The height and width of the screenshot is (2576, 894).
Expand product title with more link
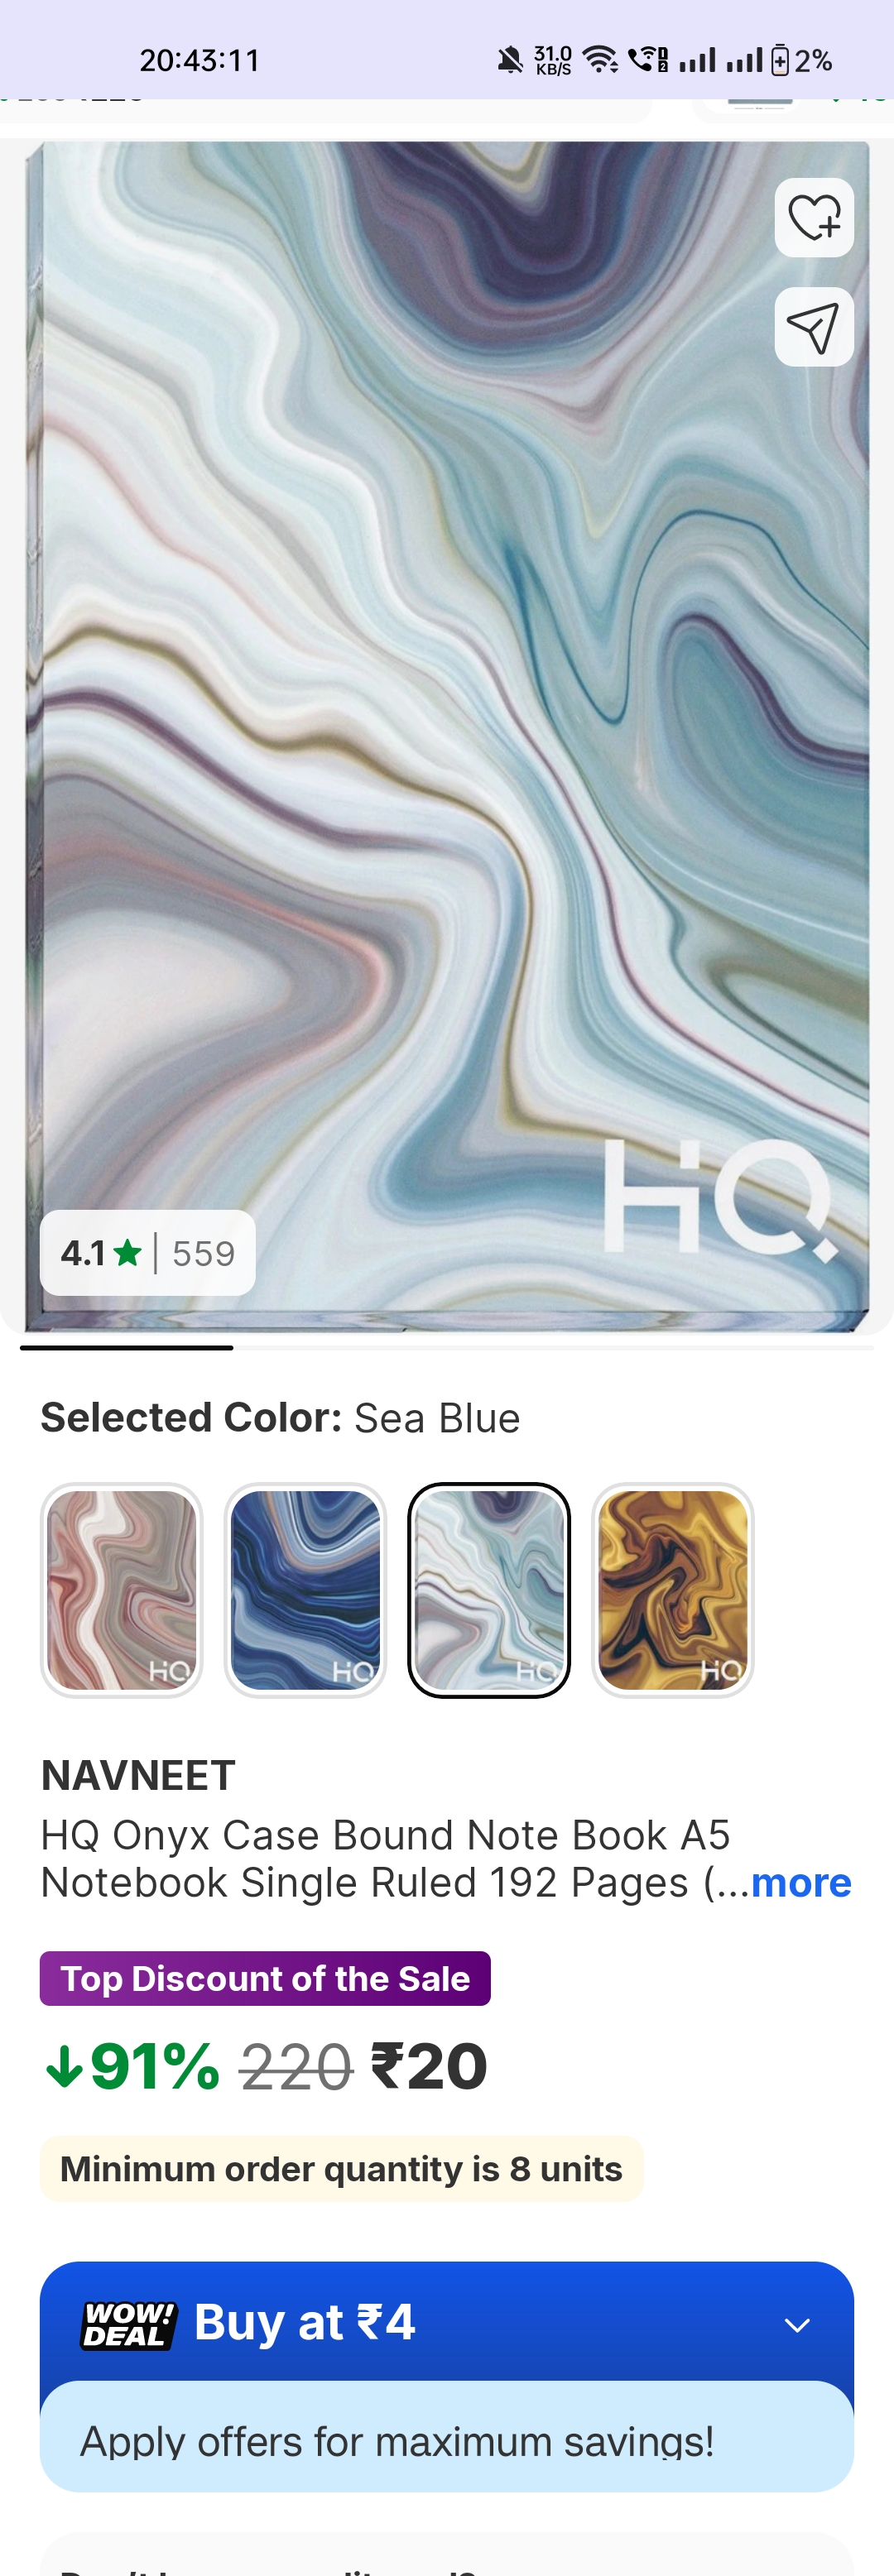(801, 1882)
